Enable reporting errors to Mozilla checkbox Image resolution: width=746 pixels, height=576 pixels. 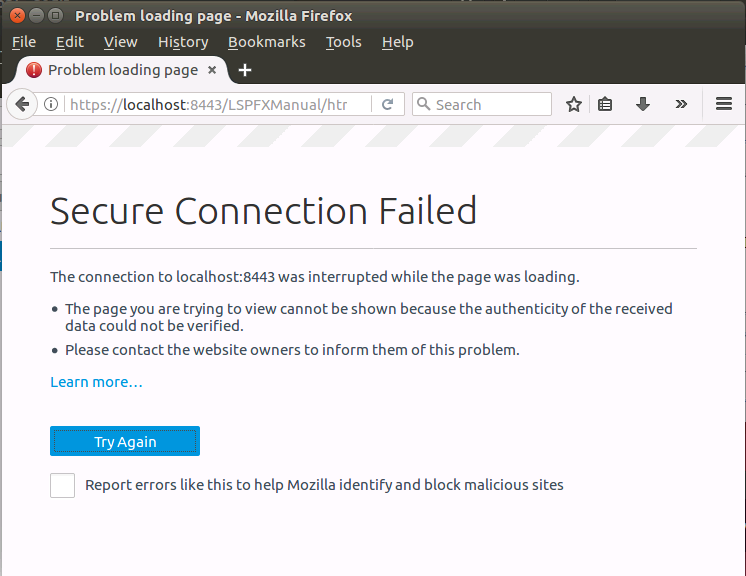[63, 485]
